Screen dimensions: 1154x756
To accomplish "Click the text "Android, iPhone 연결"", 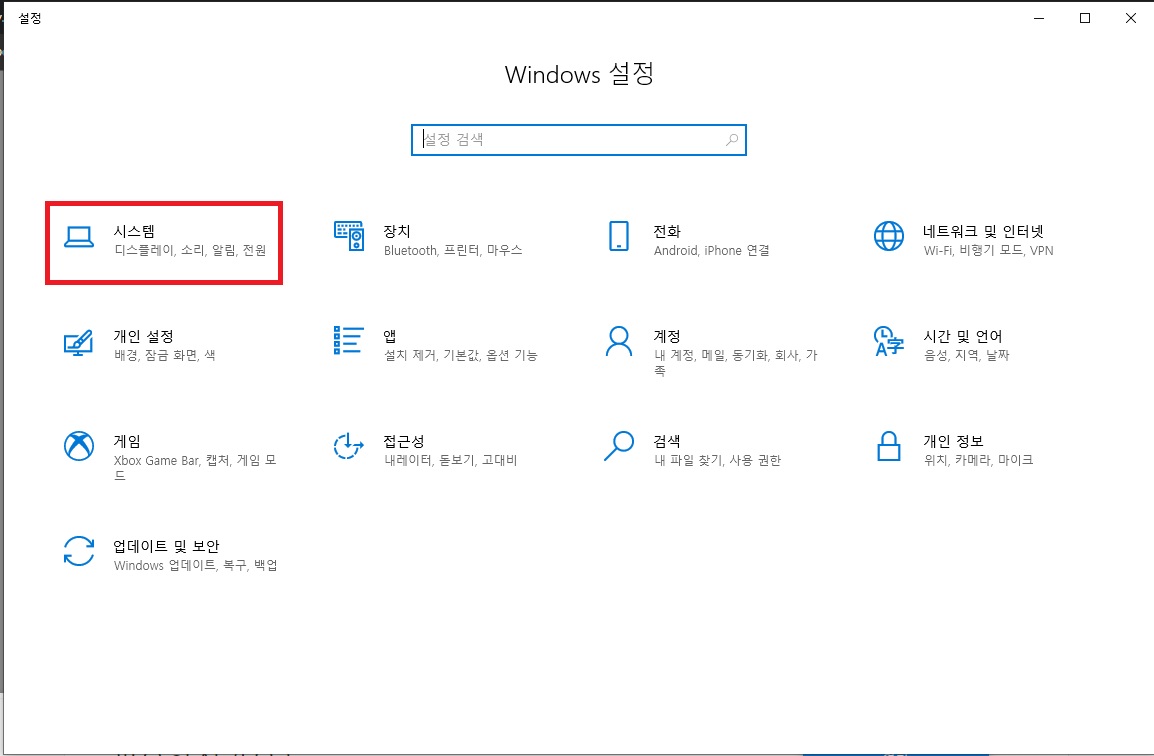I will coord(711,250).
